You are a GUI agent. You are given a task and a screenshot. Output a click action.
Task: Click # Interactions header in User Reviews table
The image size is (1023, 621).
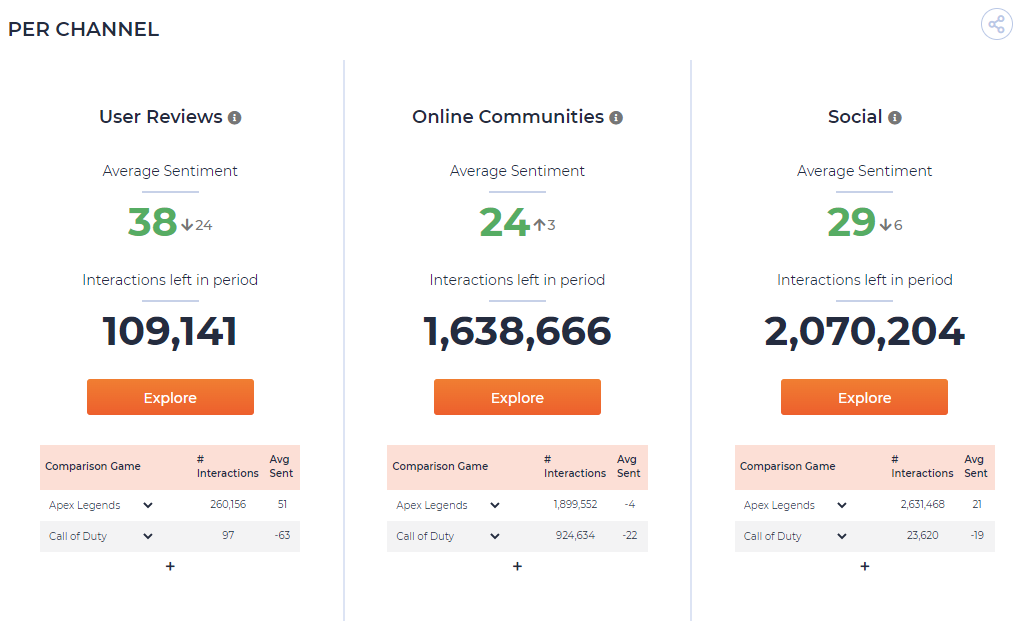[x=228, y=466]
